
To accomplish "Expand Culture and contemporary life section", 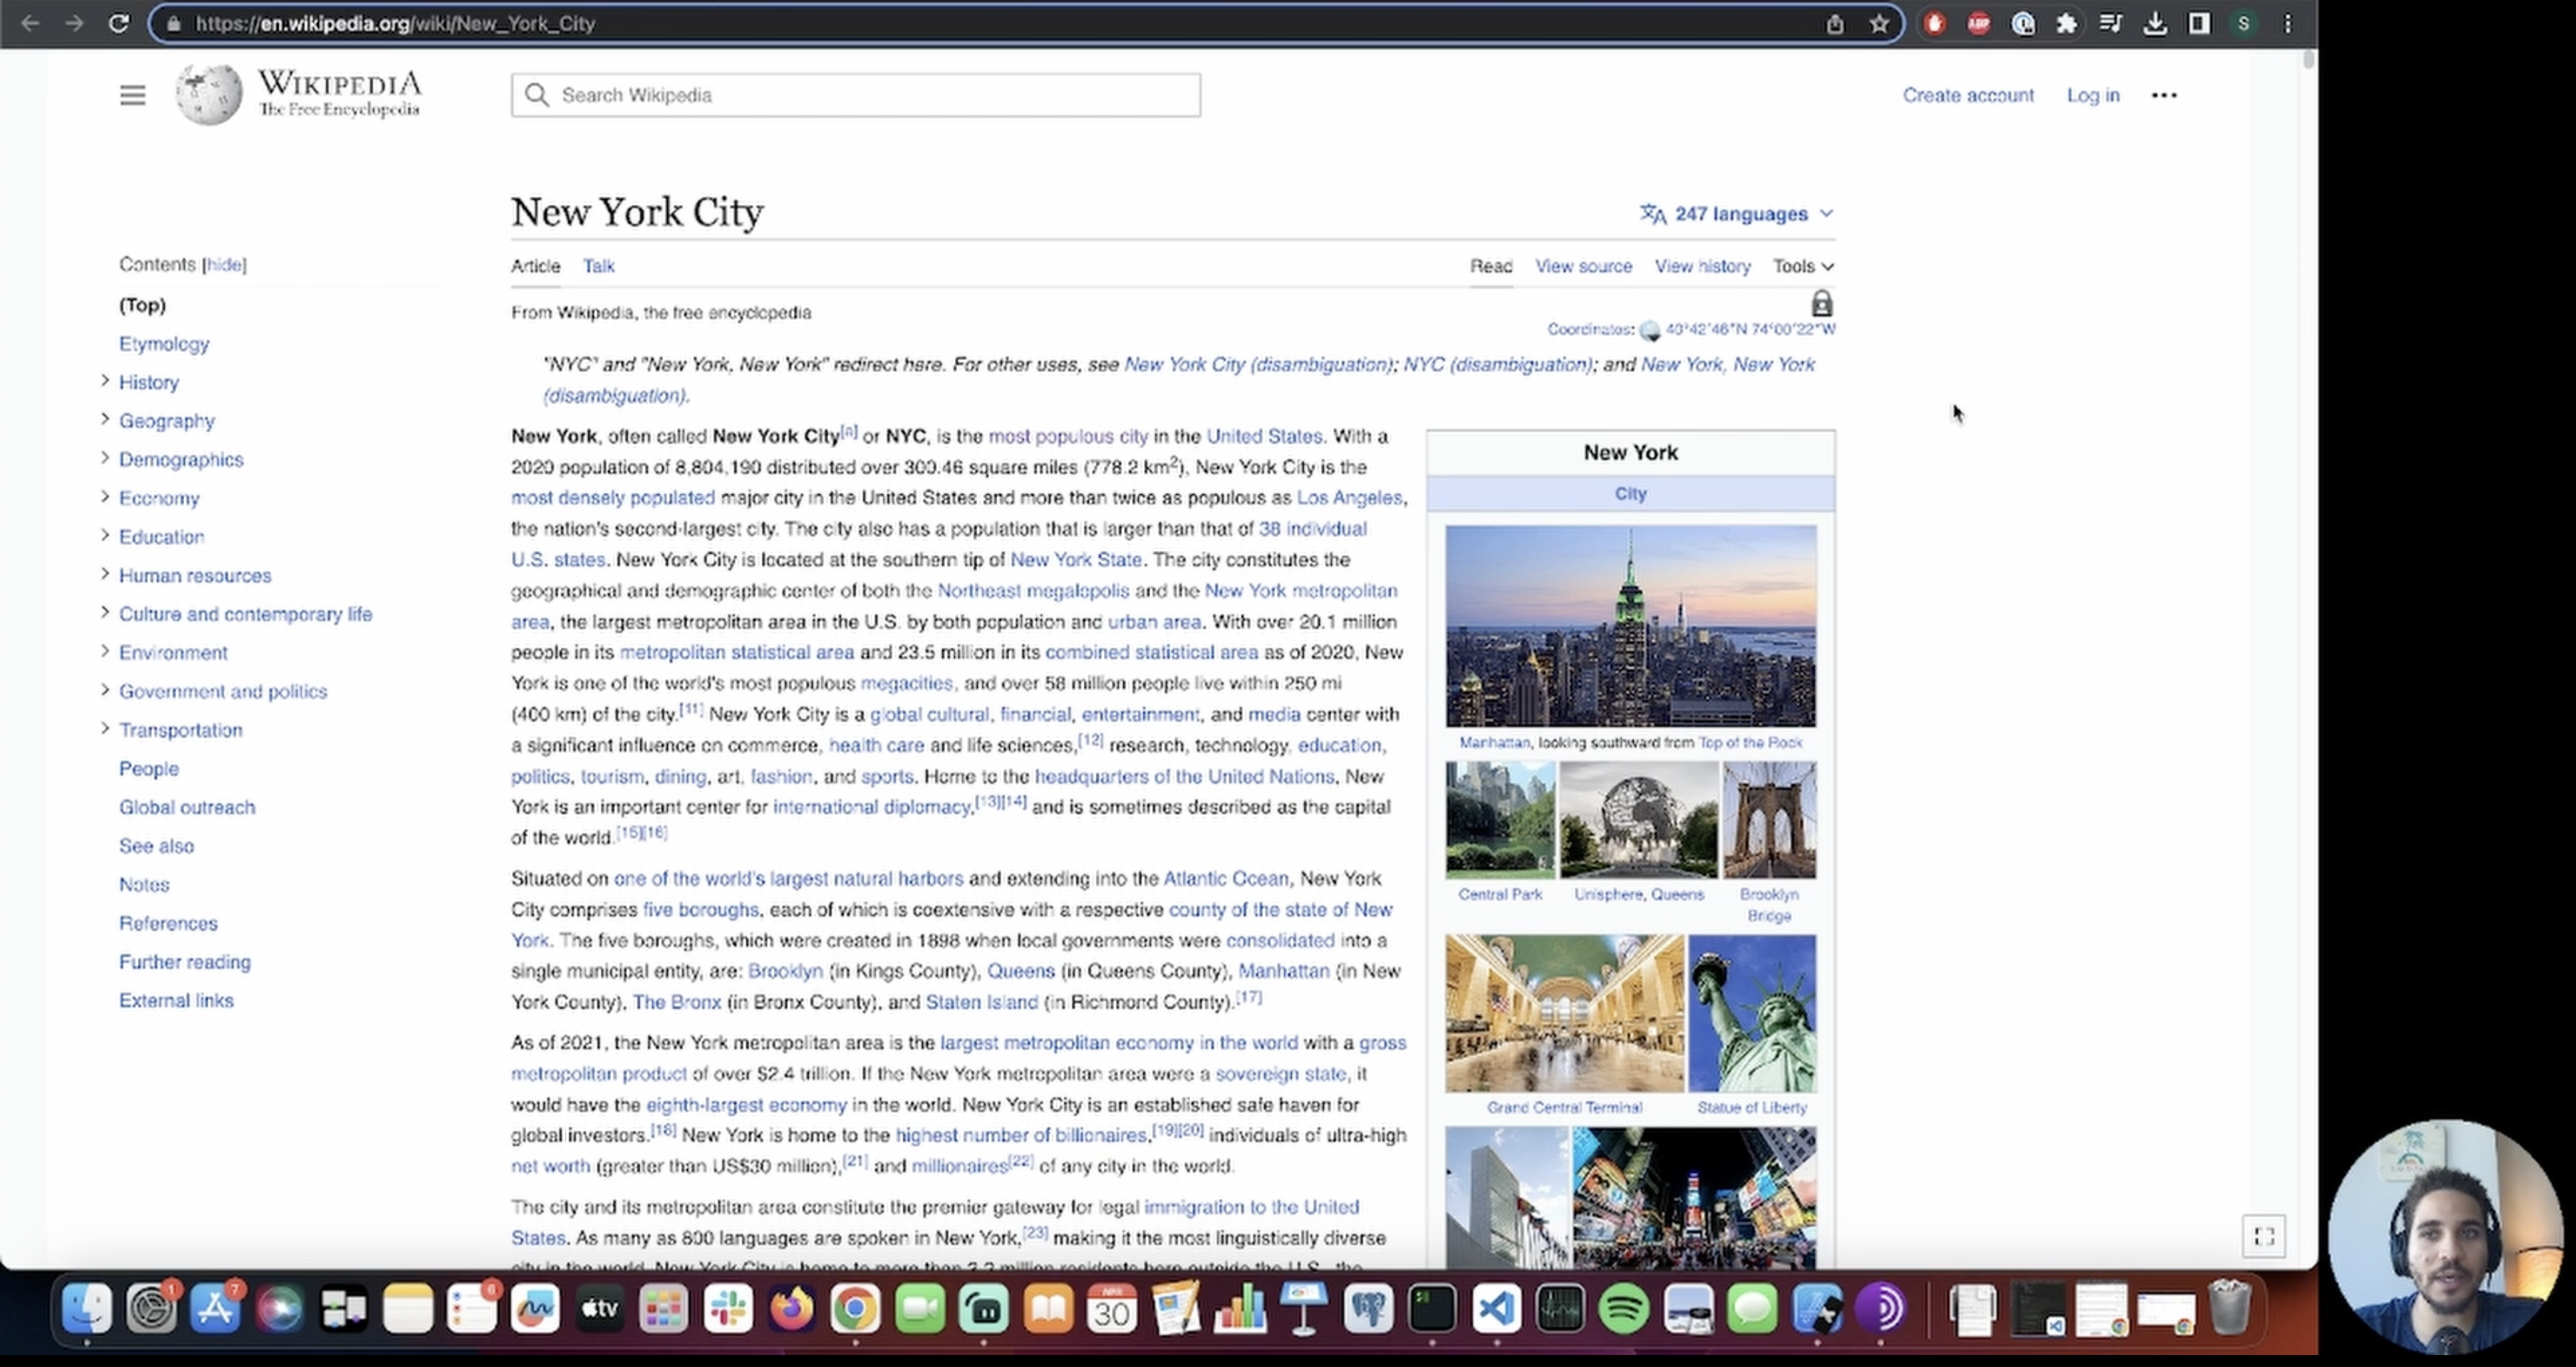I will tap(105, 613).
